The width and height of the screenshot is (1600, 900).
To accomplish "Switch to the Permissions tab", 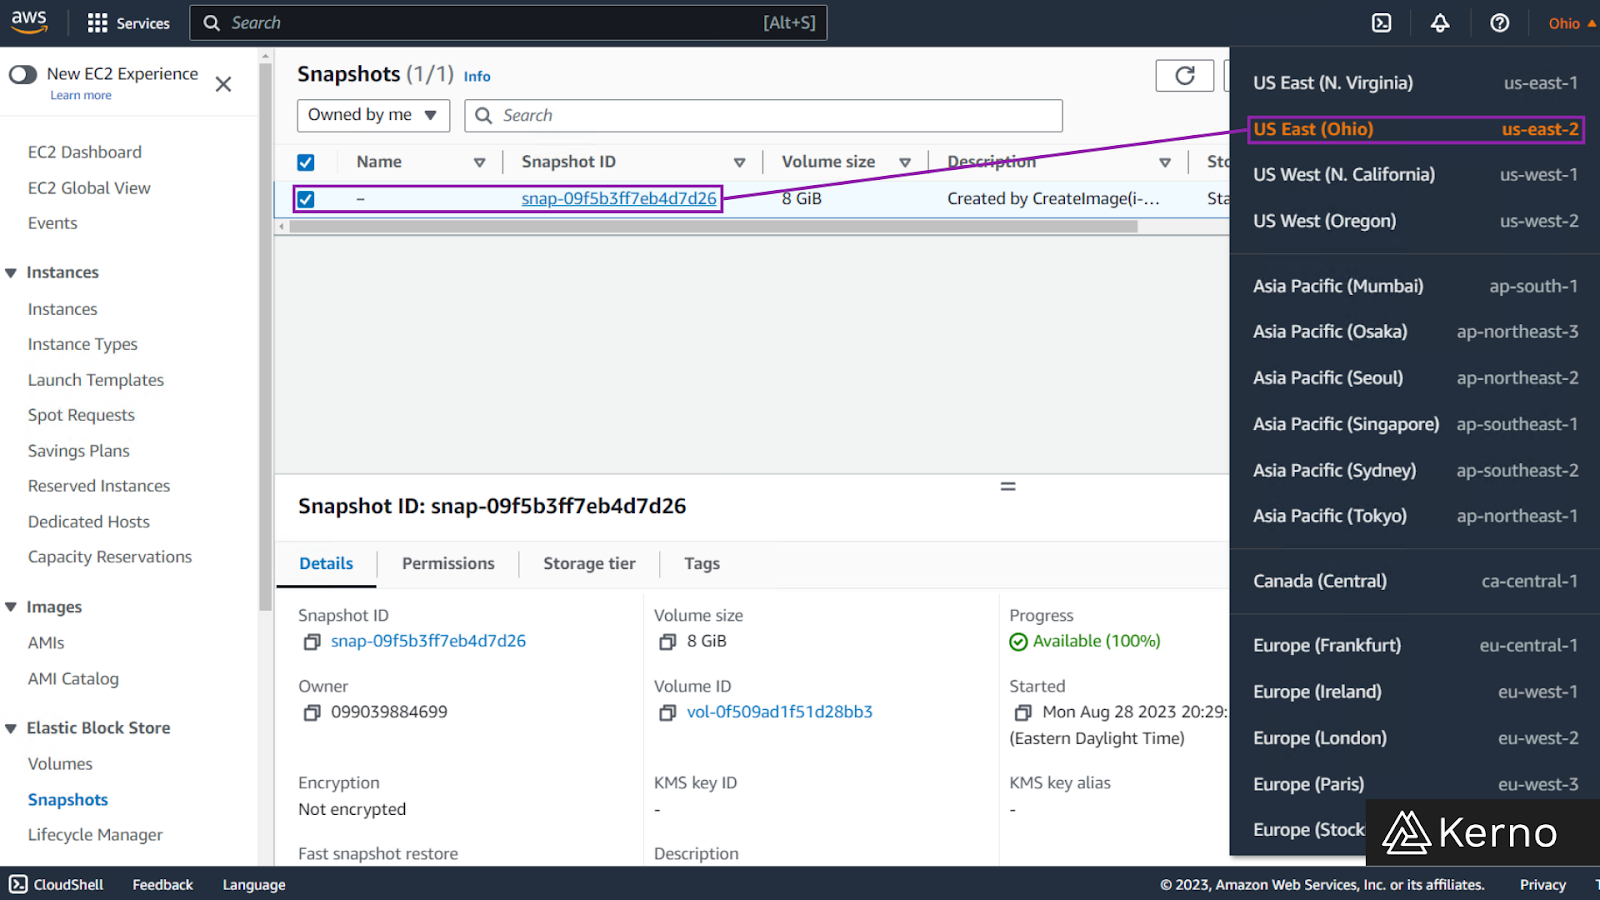I will click(448, 564).
